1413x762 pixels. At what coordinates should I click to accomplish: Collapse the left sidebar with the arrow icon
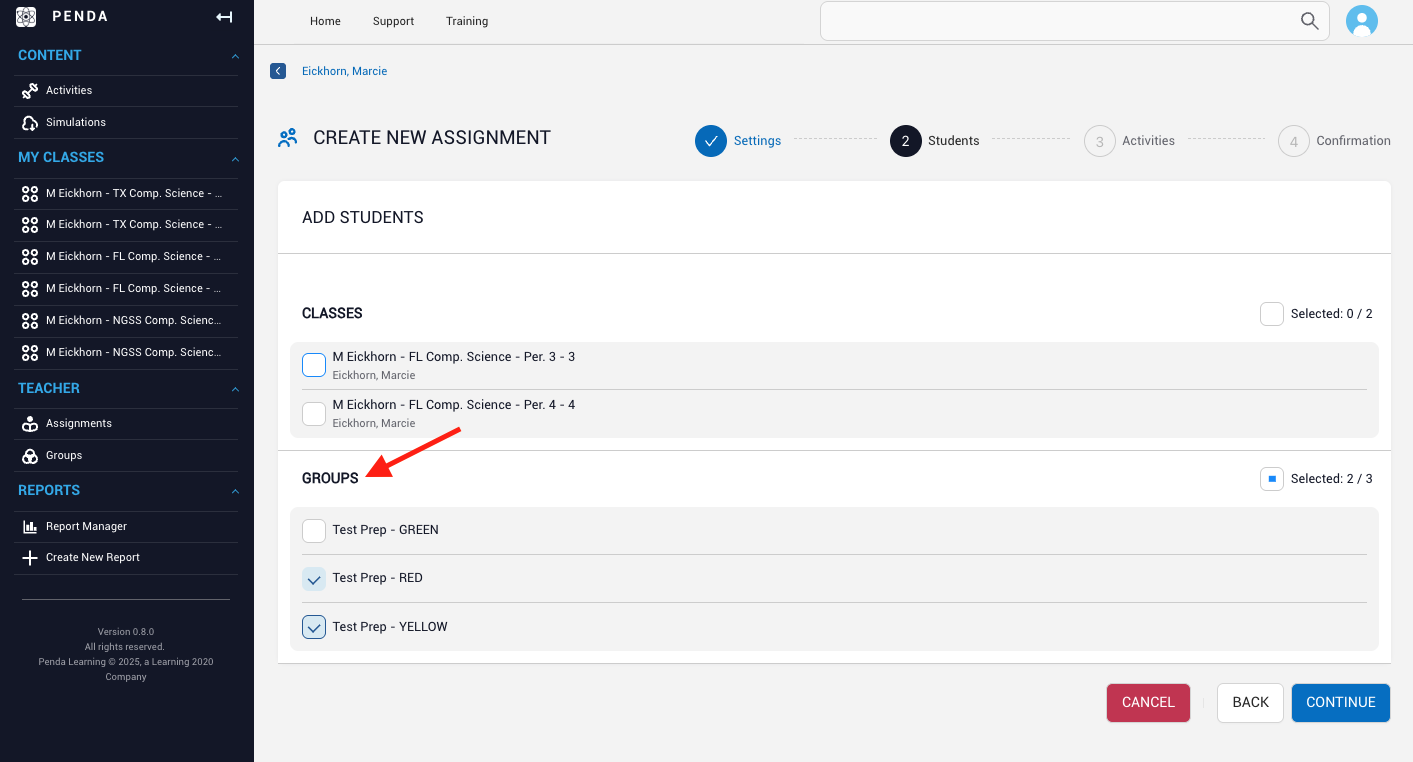click(x=224, y=16)
